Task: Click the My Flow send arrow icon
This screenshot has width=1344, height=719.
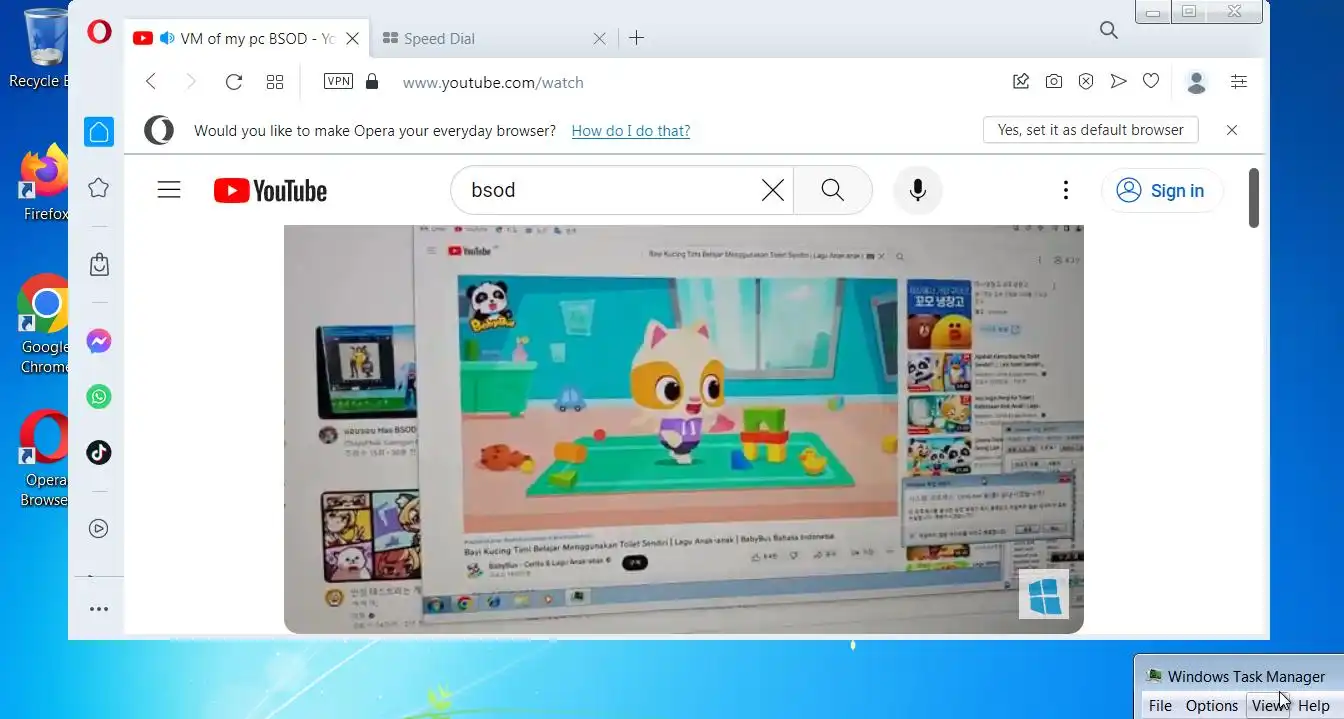Action: pyautogui.click(x=1119, y=81)
